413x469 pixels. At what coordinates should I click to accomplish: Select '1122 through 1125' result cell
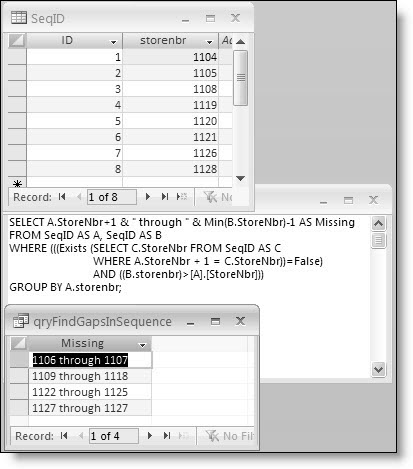pyautogui.click(x=90, y=392)
